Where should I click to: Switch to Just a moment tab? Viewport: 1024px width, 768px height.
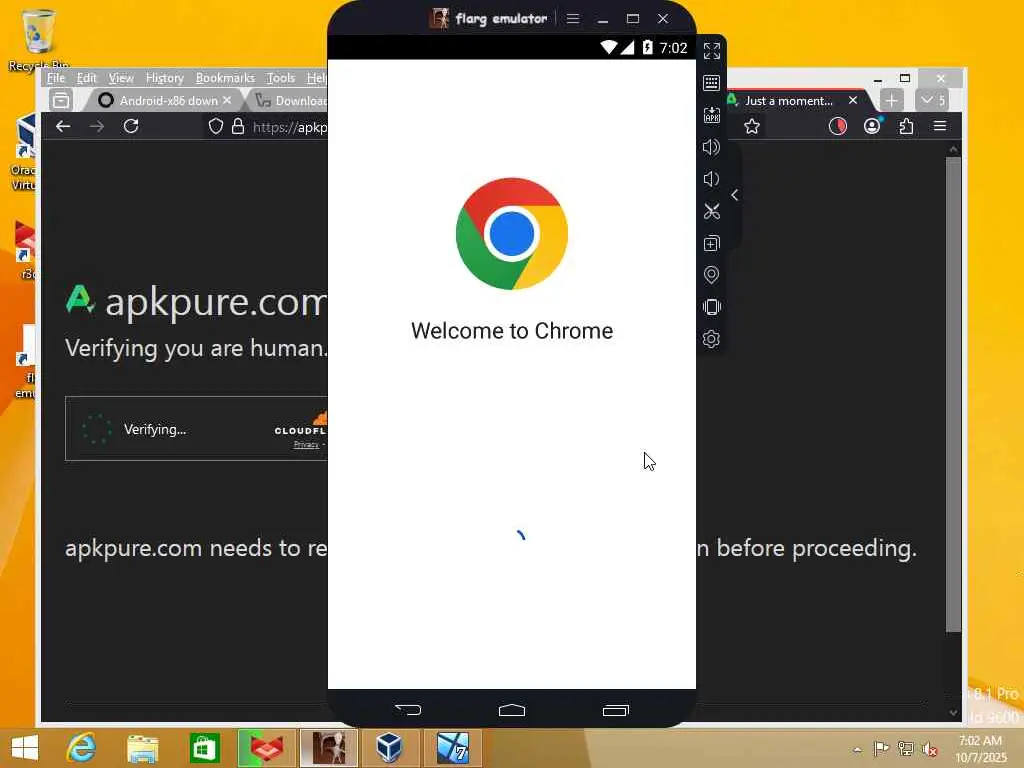click(x=789, y=101)
